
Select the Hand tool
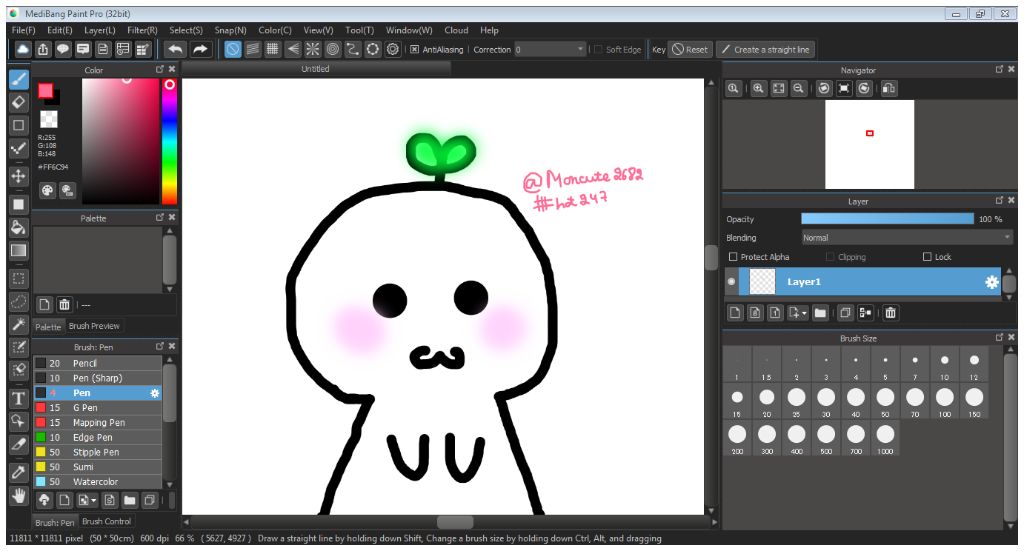pyautogui.click(x=18, y=496)
